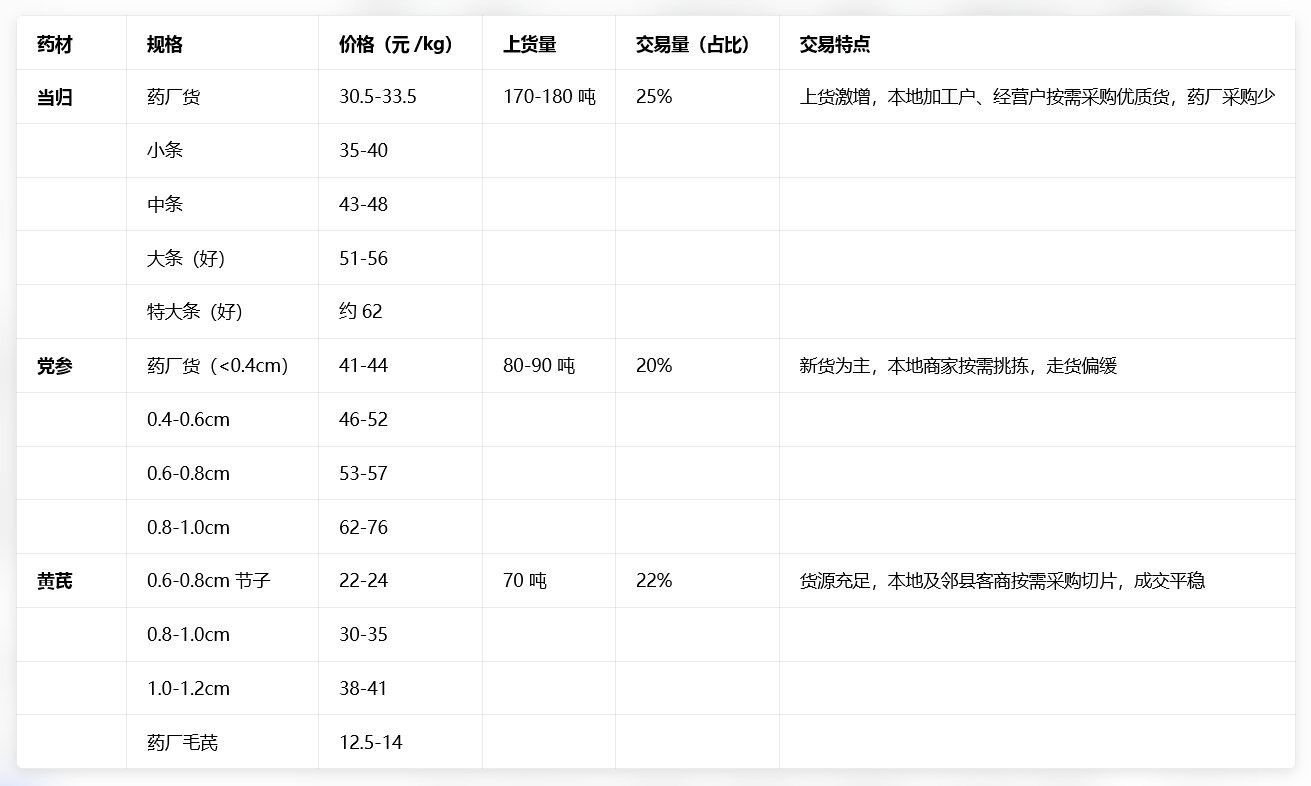This screenshot has height=786, width=1311.
Task: Select the 12.5-14 price cell
Action: pos(370,742)
